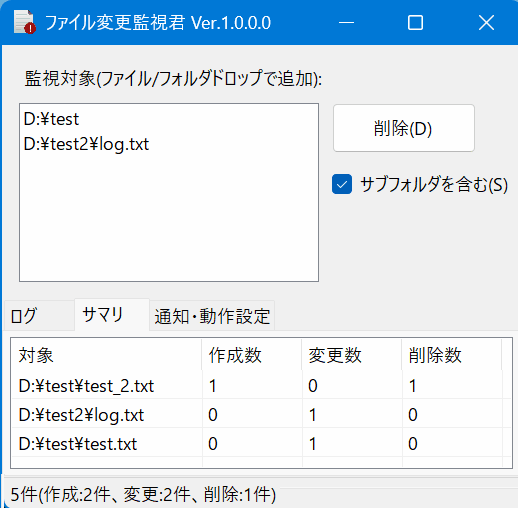Select the サマリ tab

[x=112, y=315]
